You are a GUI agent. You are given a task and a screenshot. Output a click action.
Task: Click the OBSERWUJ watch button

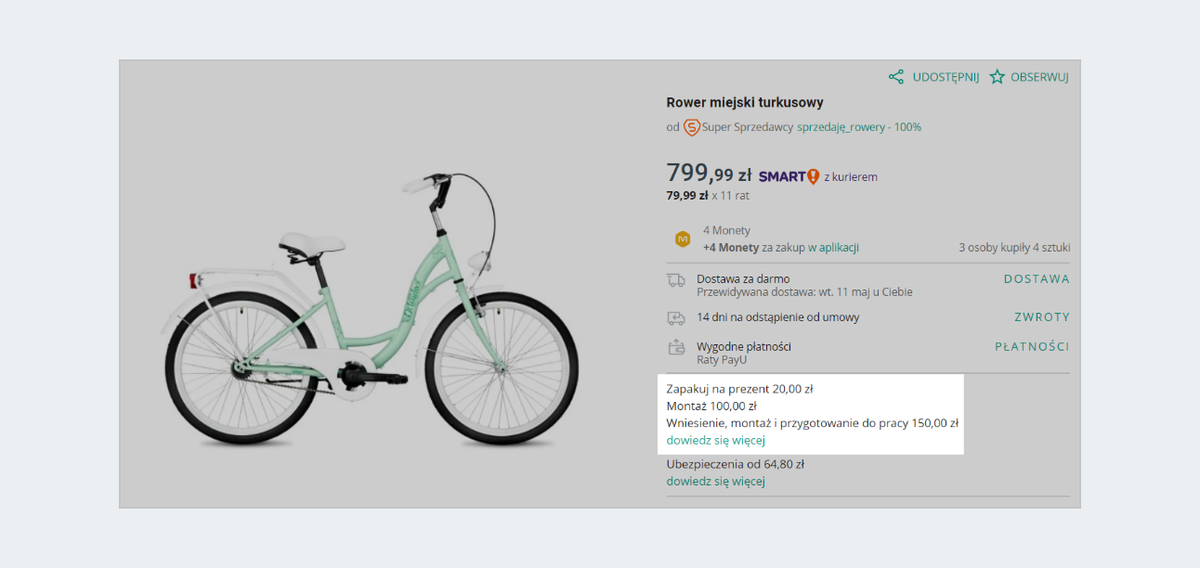(x=1039, y=77)
